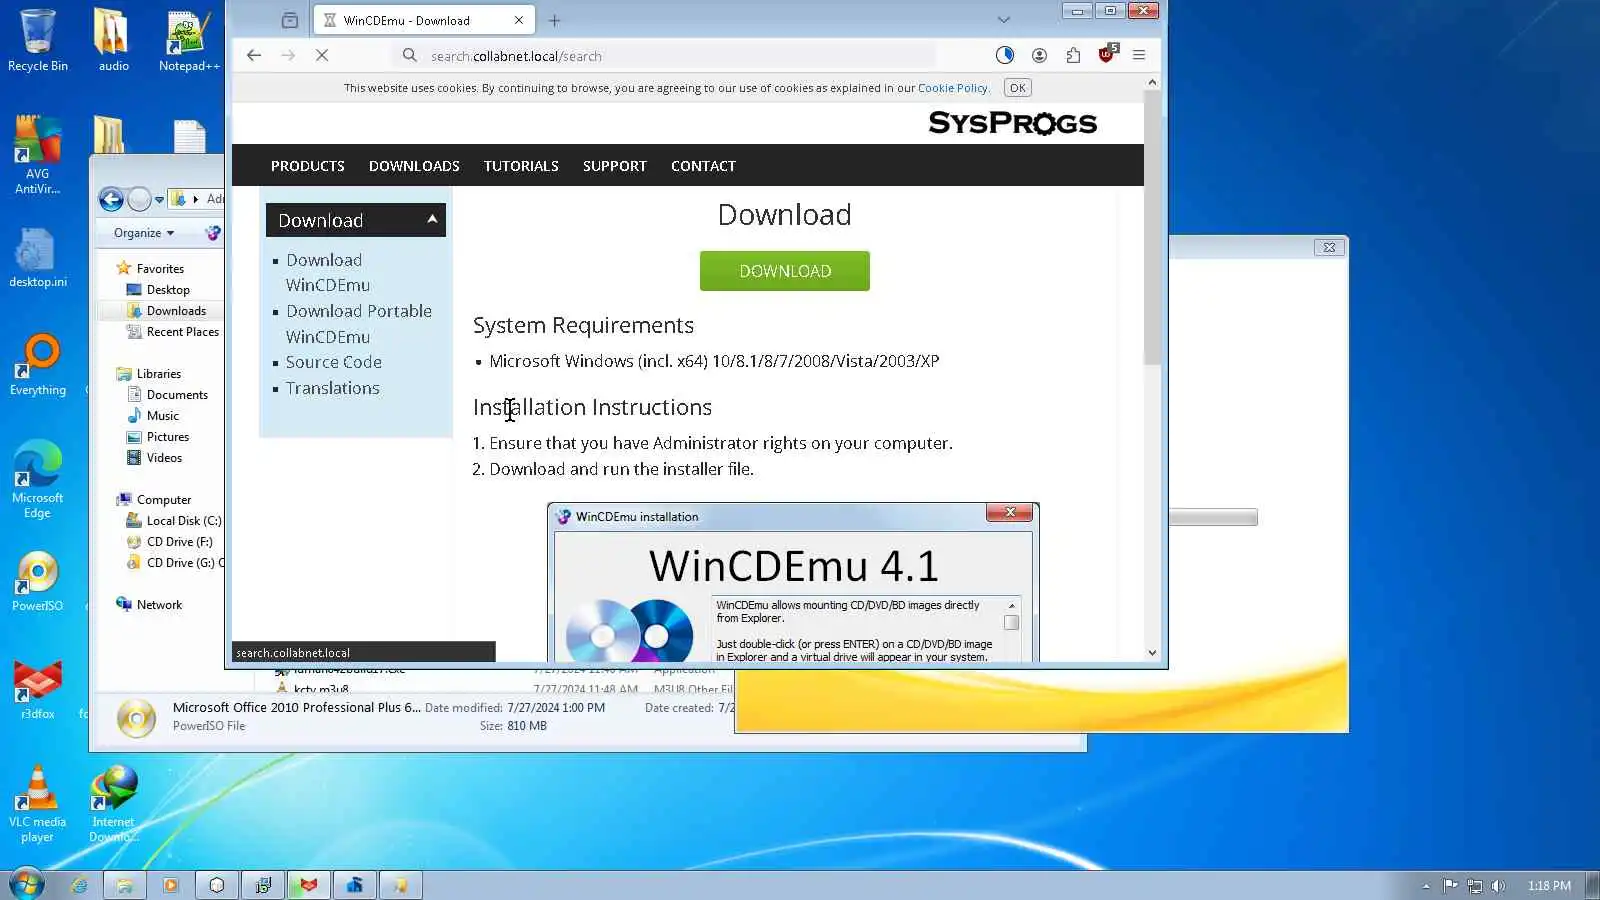Open the list all tabs dropdown arrow
Image resolution: width=1600 pixels, height=900 pixels.
point(1004,20)
